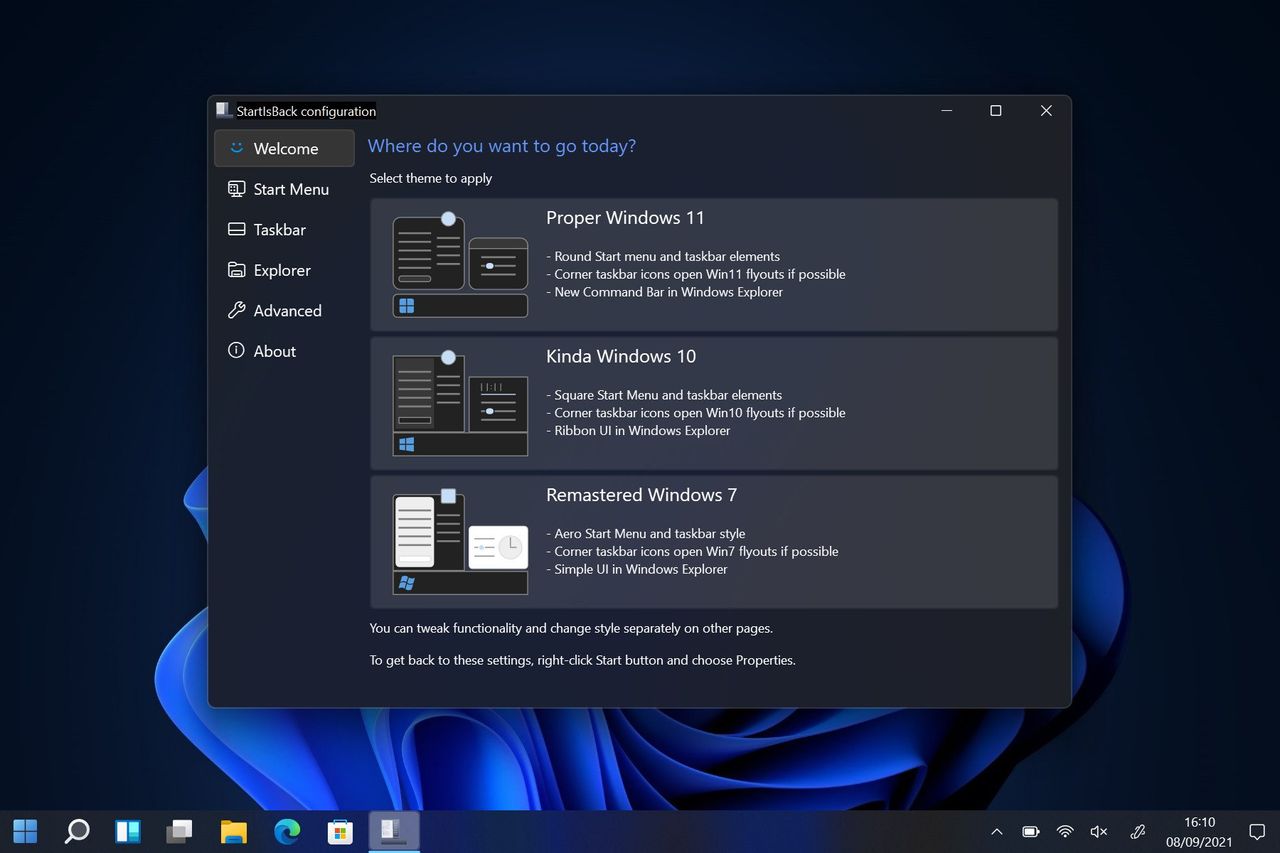The image size is (1280, 853).
Task: Open the About page
Action: [284, 351]
